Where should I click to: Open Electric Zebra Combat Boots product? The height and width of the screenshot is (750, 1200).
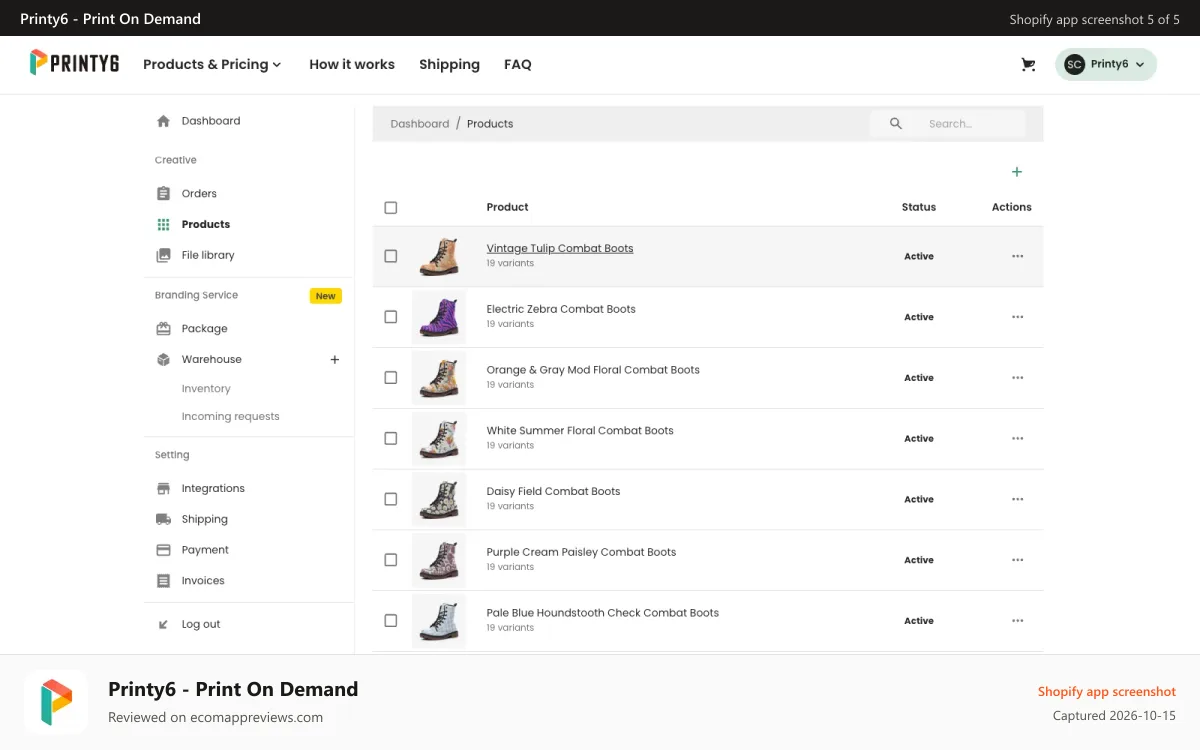(561, 309)
